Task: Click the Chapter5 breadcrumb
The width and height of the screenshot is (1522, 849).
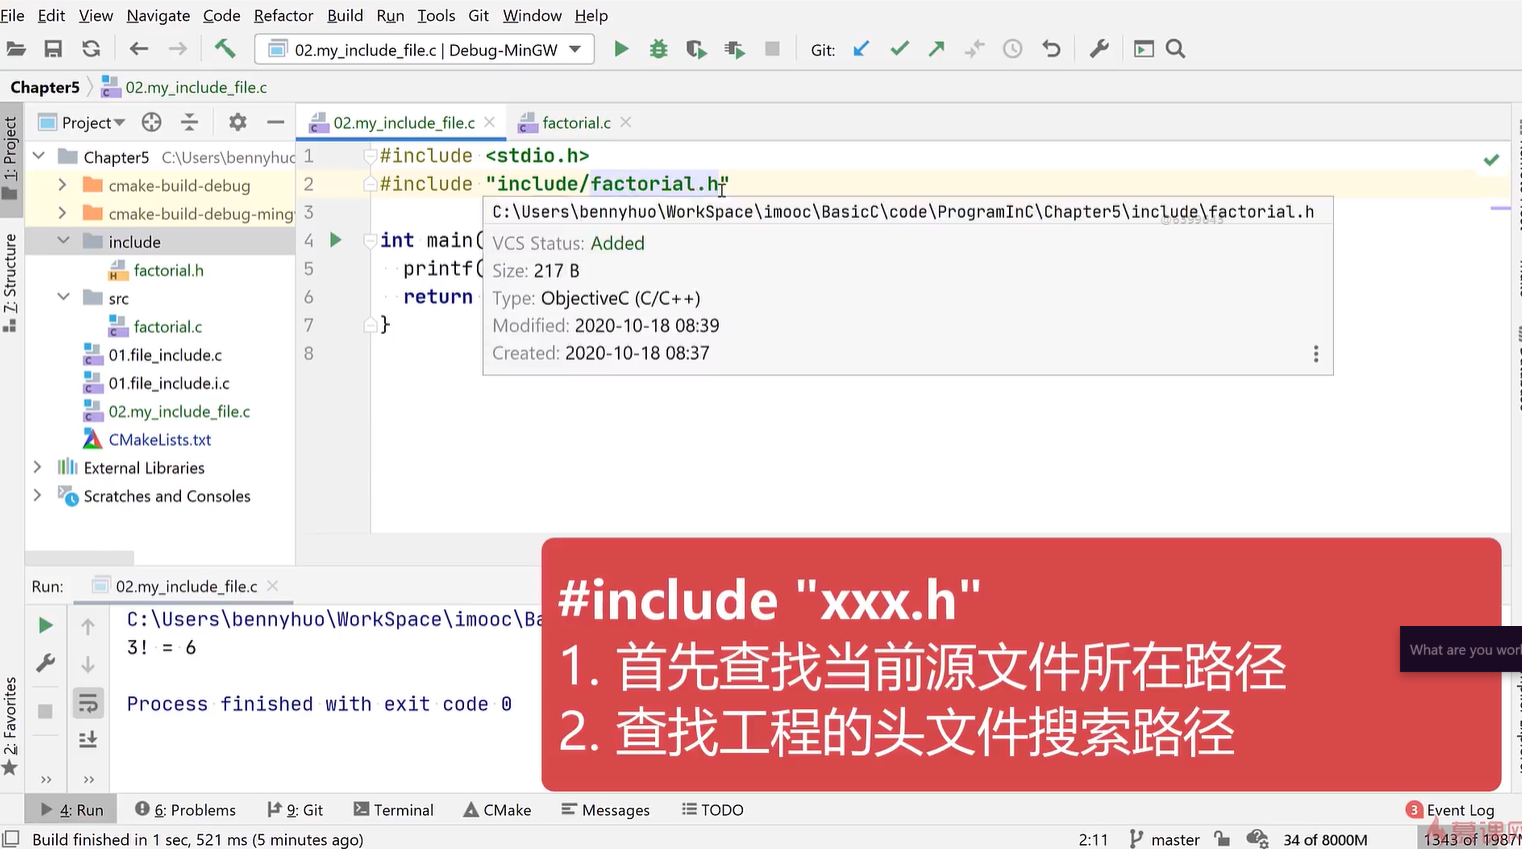Action: point(45,87)
